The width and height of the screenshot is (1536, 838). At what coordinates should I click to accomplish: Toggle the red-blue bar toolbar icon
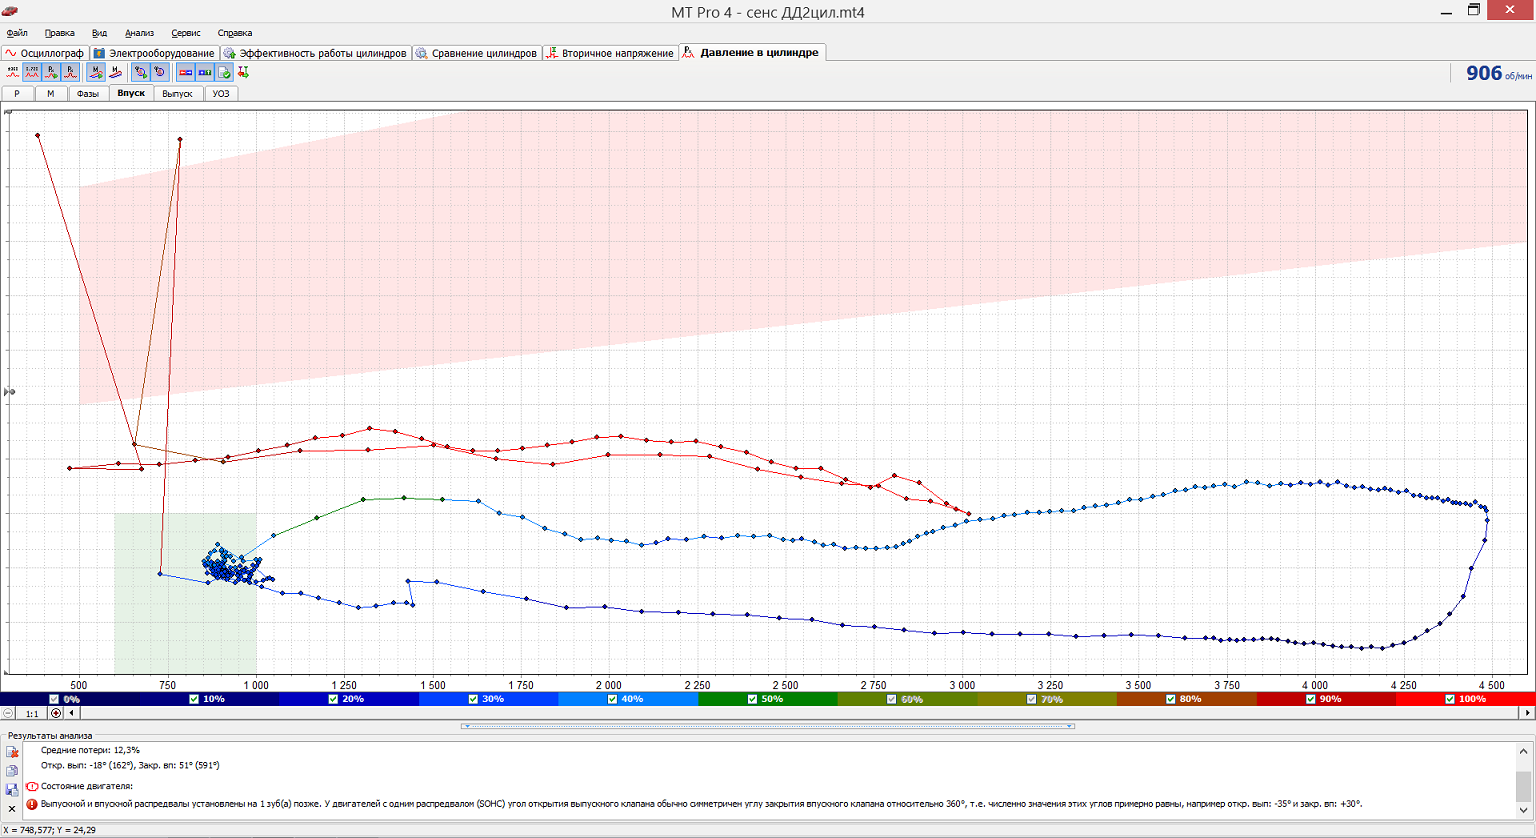[x=186, y=72]
